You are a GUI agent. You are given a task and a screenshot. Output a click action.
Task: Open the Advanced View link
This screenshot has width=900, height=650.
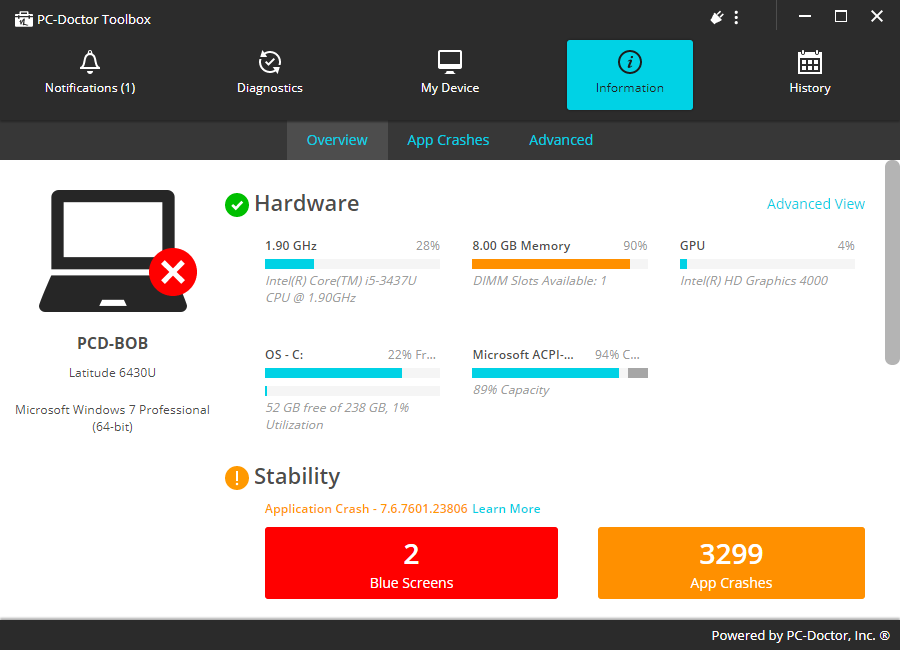pyautogui.click(x=815, y=204)
